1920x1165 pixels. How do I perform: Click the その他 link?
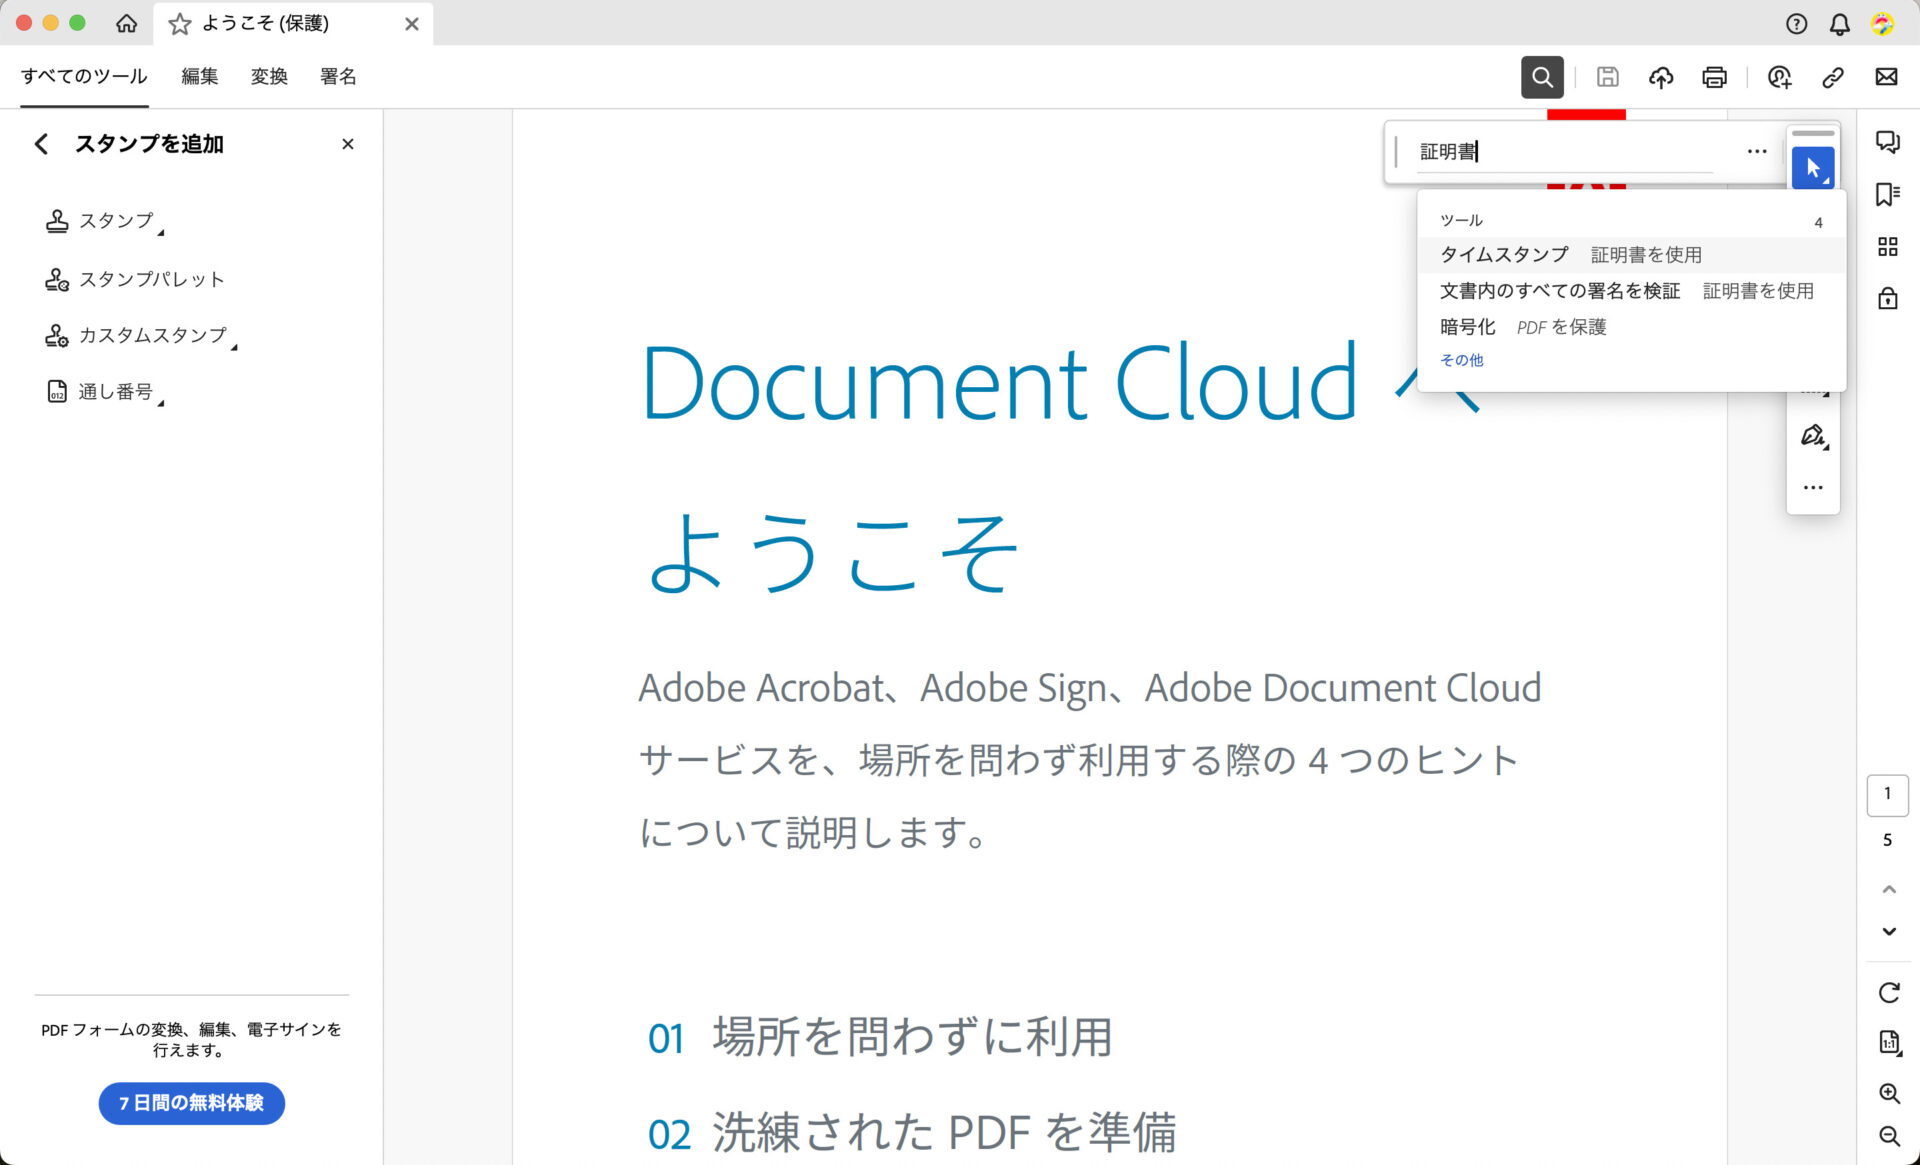(1461, 360)
